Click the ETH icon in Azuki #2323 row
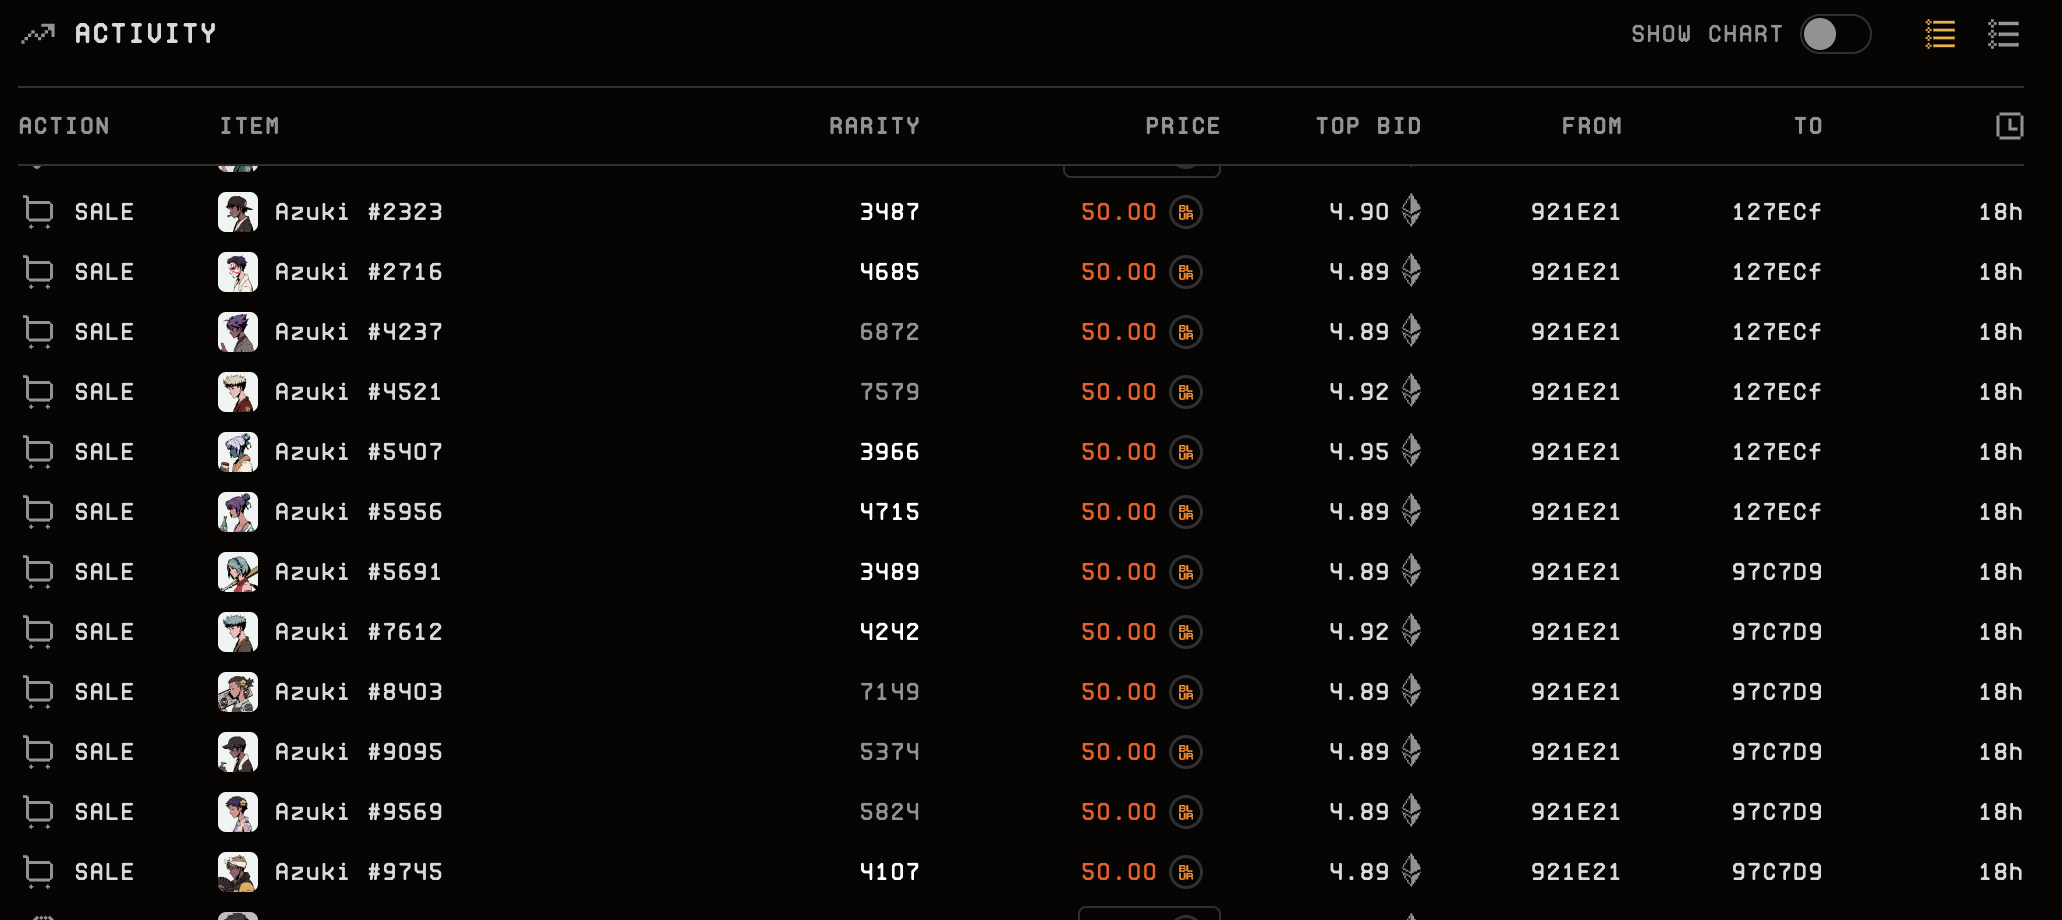Image resolution: width=2062 pixels, height=920 pixels. click(x=1411, y=210)
